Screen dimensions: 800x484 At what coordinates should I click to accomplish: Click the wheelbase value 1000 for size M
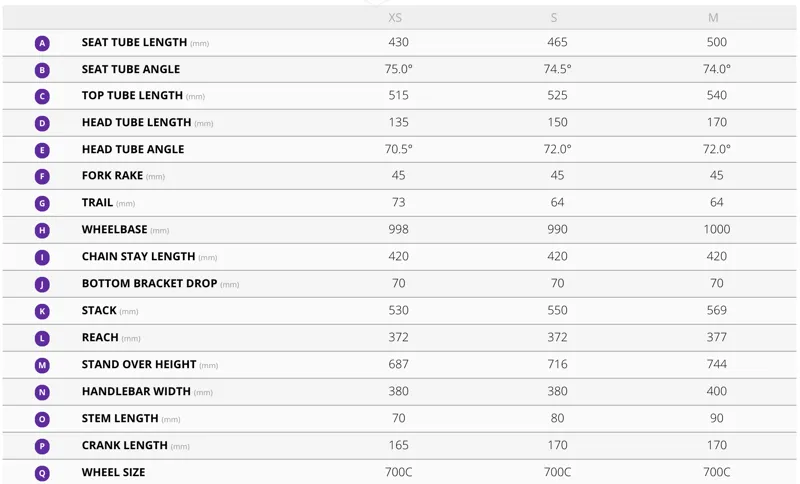(716, 229)
